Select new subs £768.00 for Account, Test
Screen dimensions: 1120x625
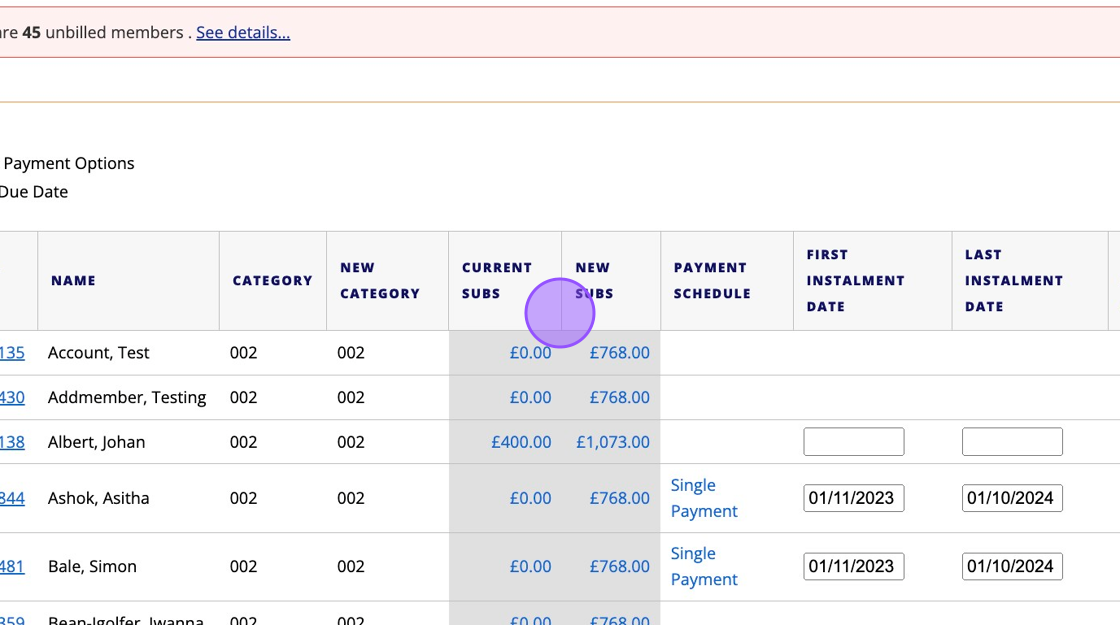(619, 353)
